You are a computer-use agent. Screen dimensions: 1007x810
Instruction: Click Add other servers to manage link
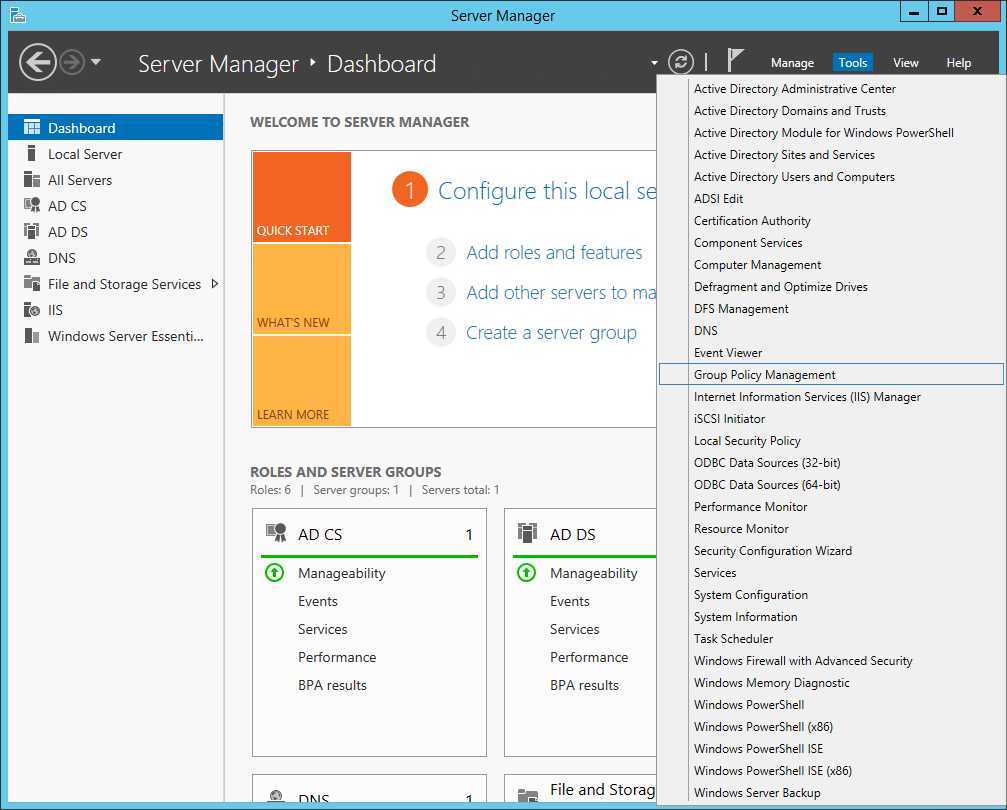[561, 292]
